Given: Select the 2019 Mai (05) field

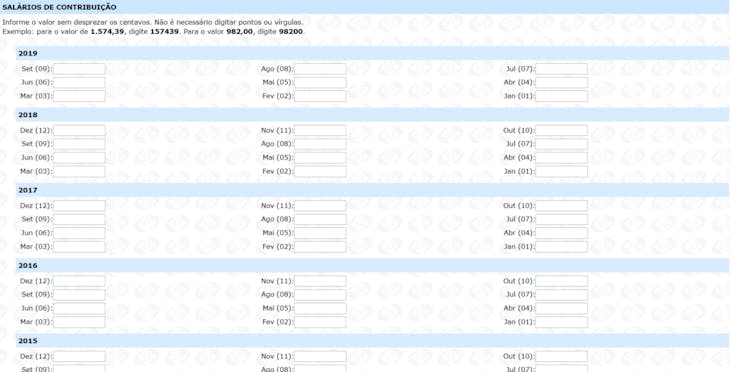Looking at the screenshot, I should tap(320, 83).
